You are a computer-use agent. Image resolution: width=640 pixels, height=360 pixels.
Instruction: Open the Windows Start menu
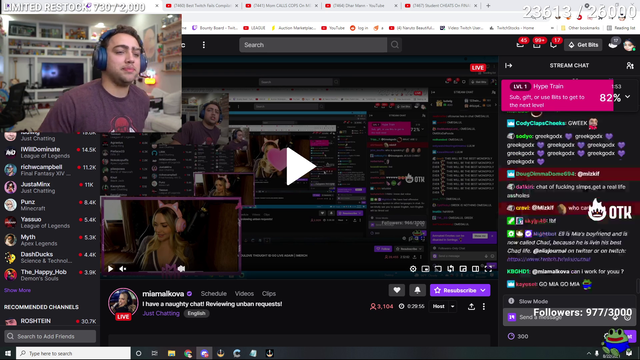(x=7, y=353)
